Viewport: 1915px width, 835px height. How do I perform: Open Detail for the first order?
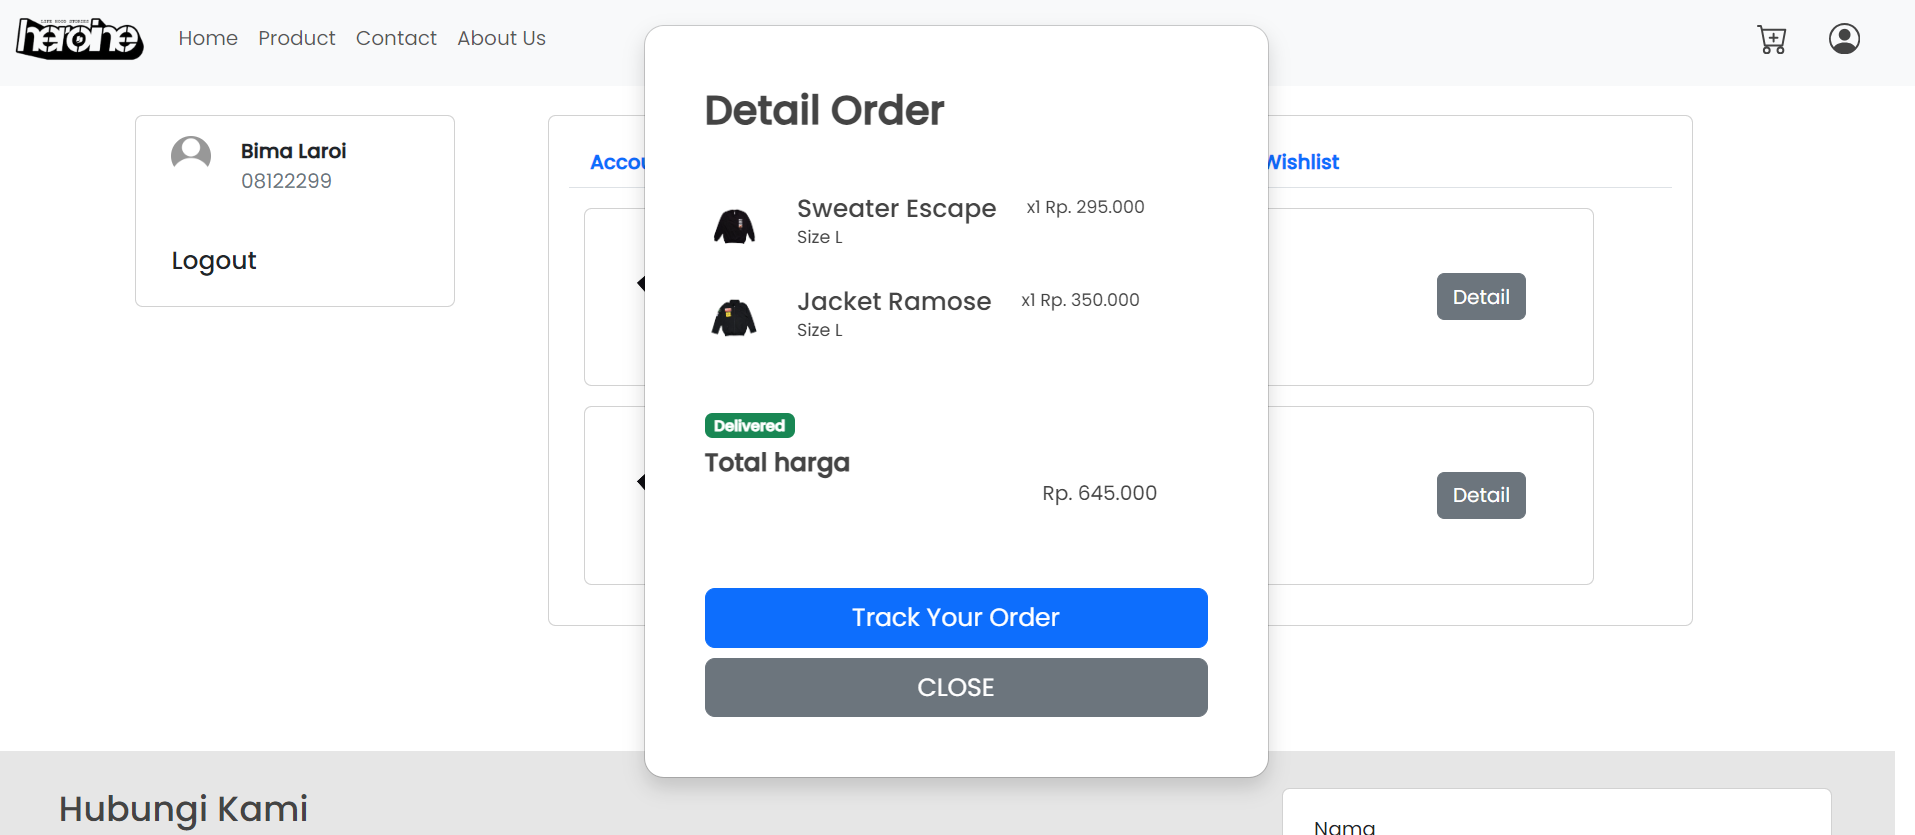tap(1481, 297)
